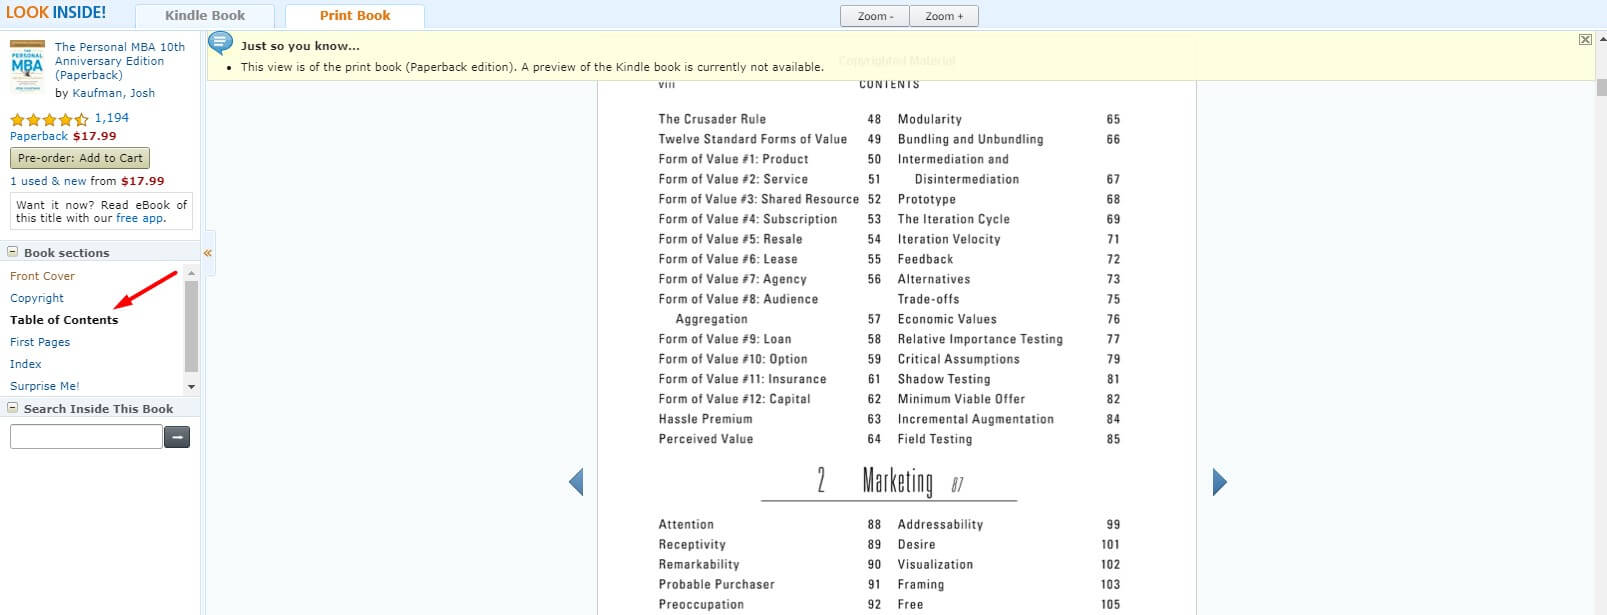This screenshot has width=1607, height=615.
Task: Click the book cover thumbnail
Action: pos(27,66)
